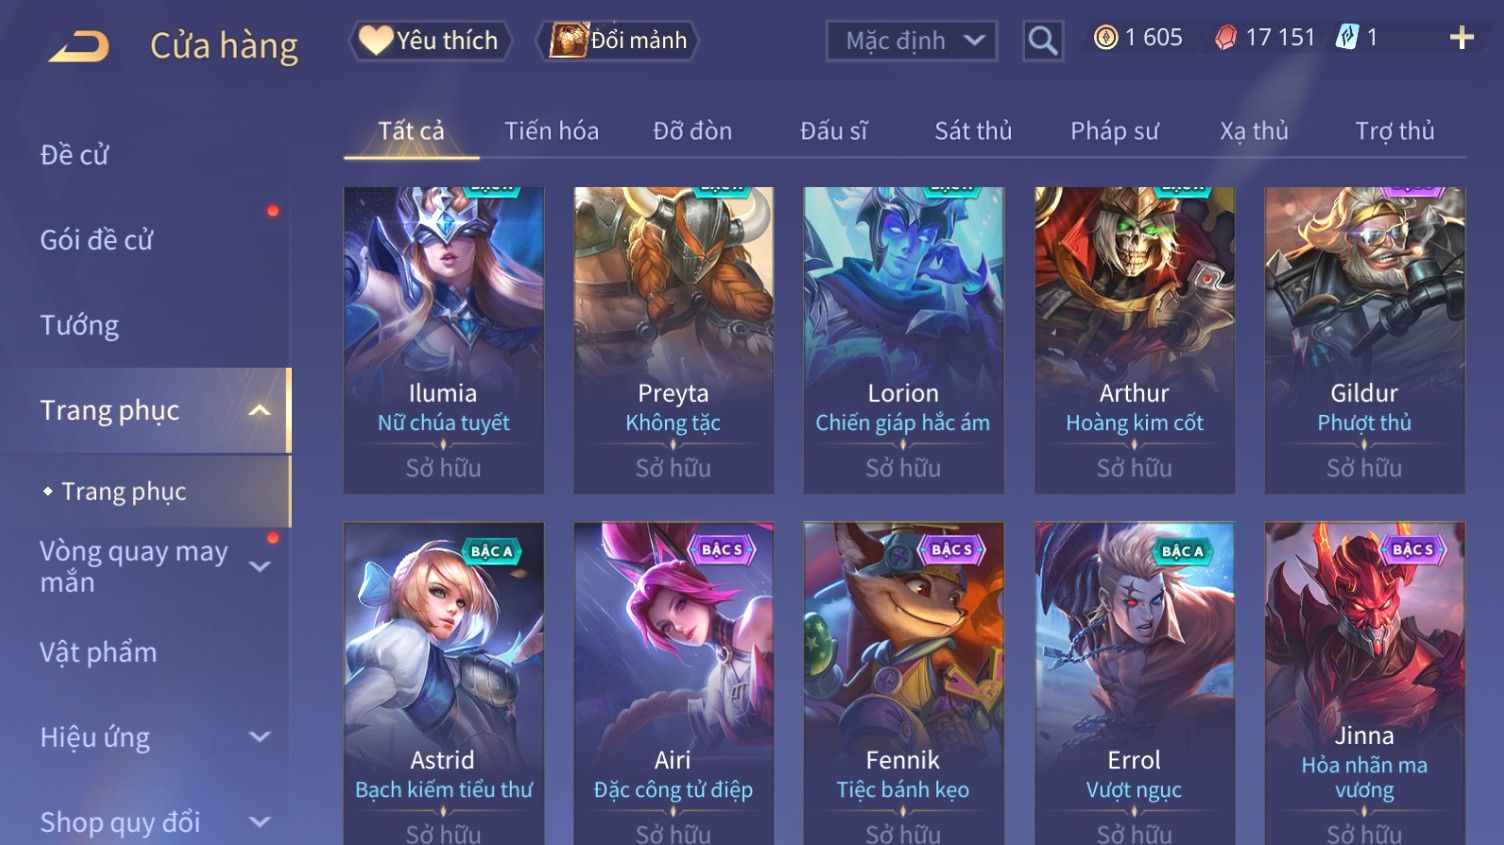This screenshot has height=845, width=1504.
Task: Click the plus icon to add currency
Action: [1462, 38]
